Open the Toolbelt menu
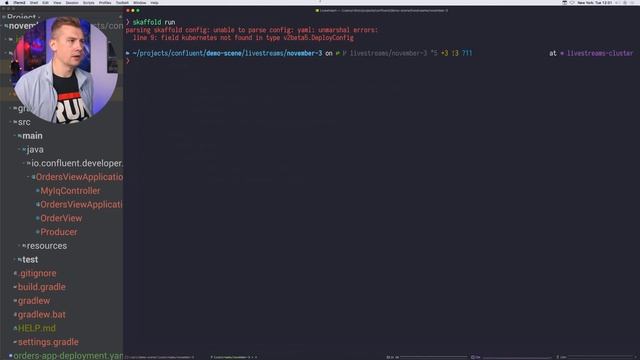 [x=122, y=2]
